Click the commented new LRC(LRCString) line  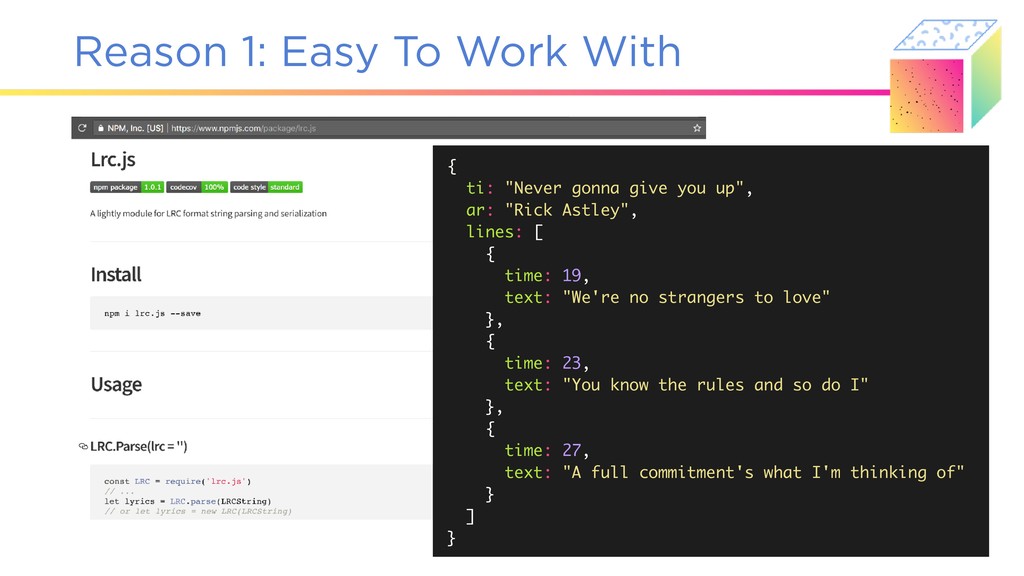[x=198, y=511]
